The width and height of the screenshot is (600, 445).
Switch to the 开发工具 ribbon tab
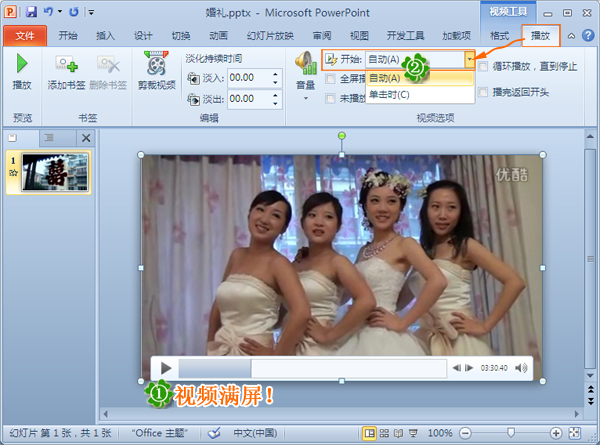(x=405, y=36)
